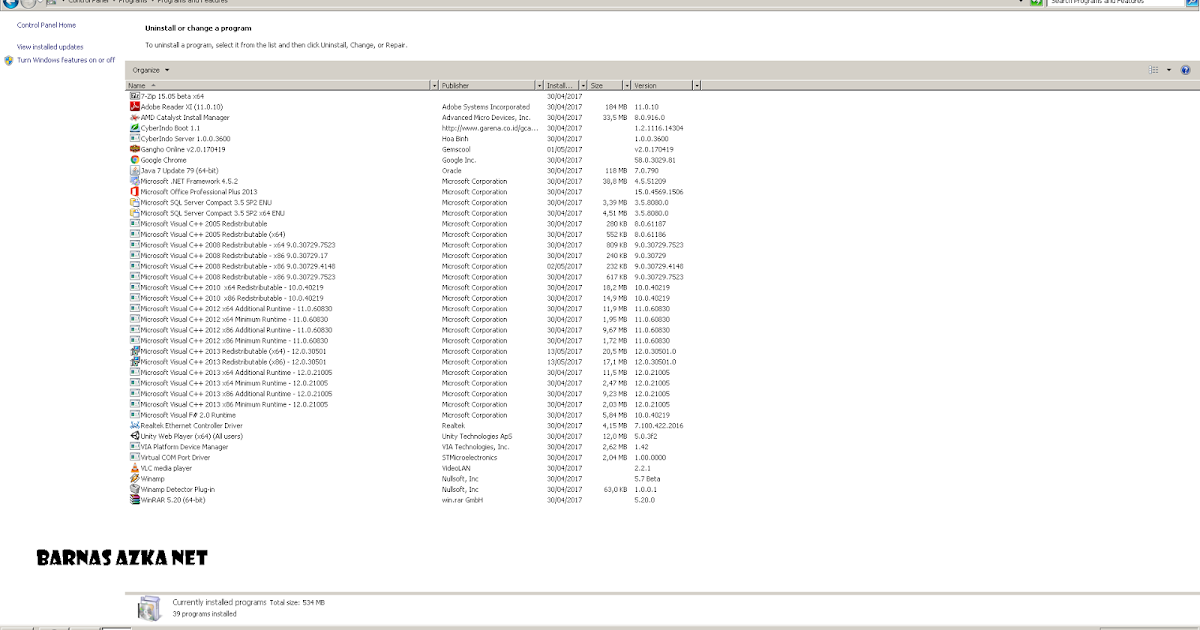
Task: Click the SQL Server Compact 3.5 SP2 ENU icon
Action: click(x=134, y=202)
